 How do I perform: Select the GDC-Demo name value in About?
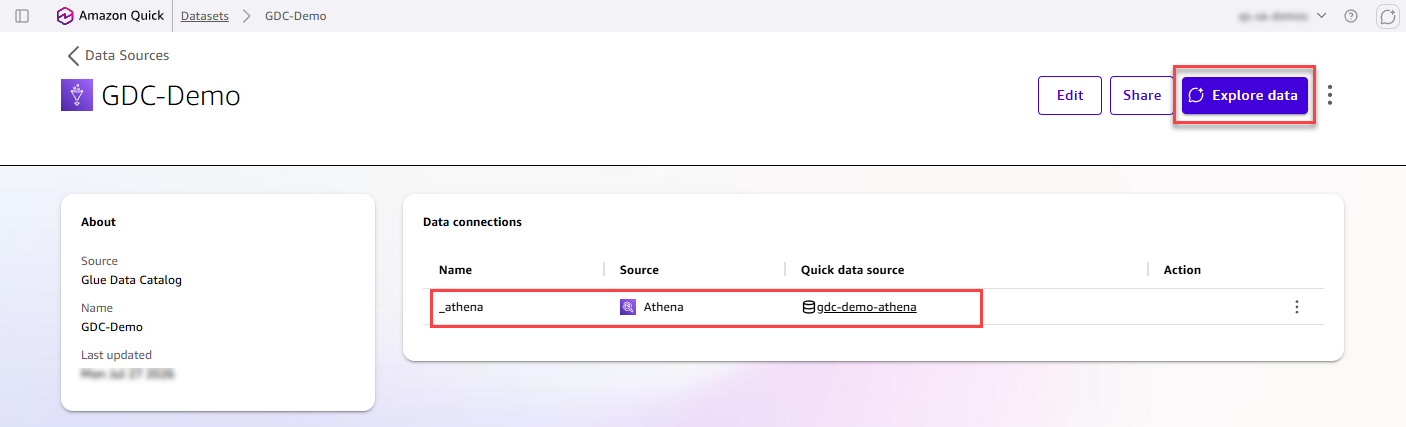tap(111, 327)
